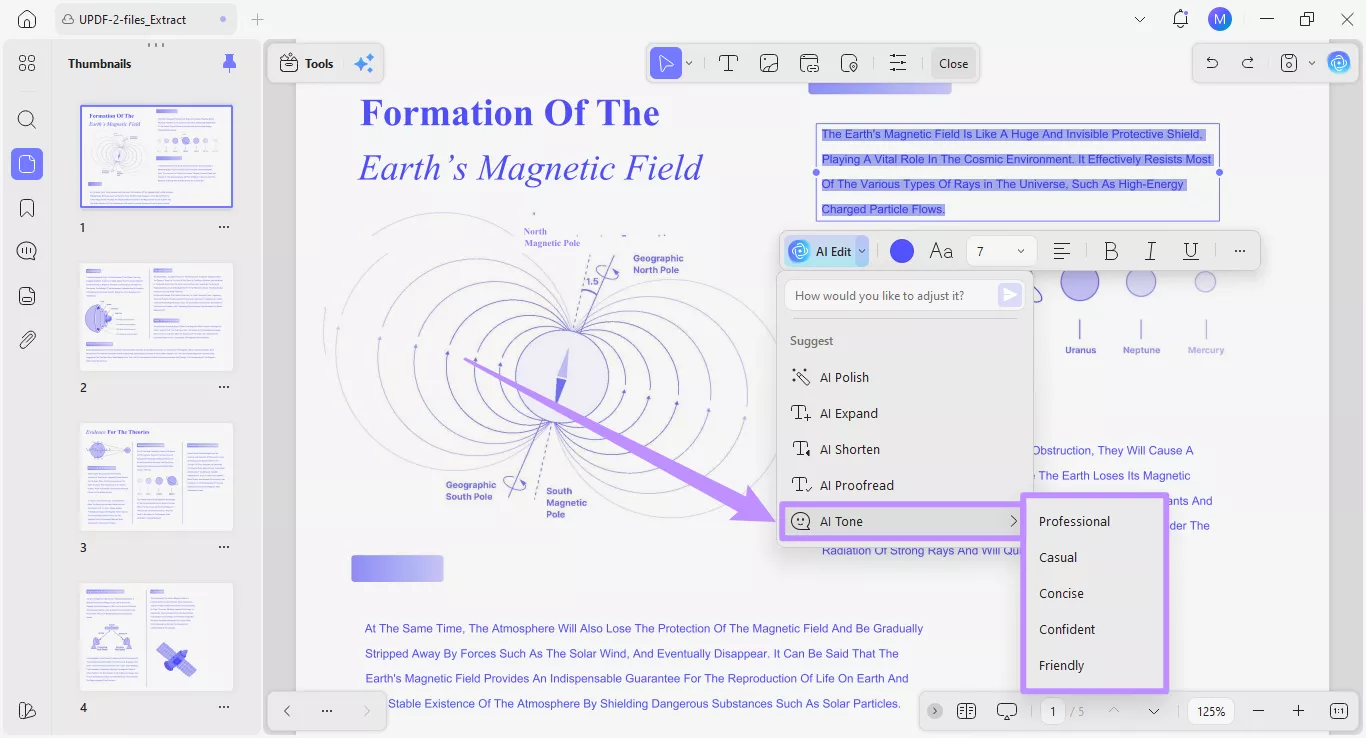
Task: Expand the selection tool dropdown arrow
Action: 689,63
